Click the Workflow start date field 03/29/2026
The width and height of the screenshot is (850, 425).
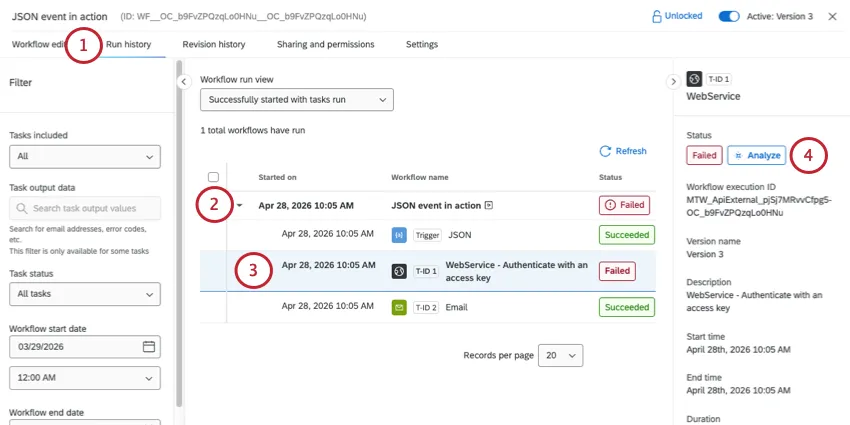pos(85,347)
